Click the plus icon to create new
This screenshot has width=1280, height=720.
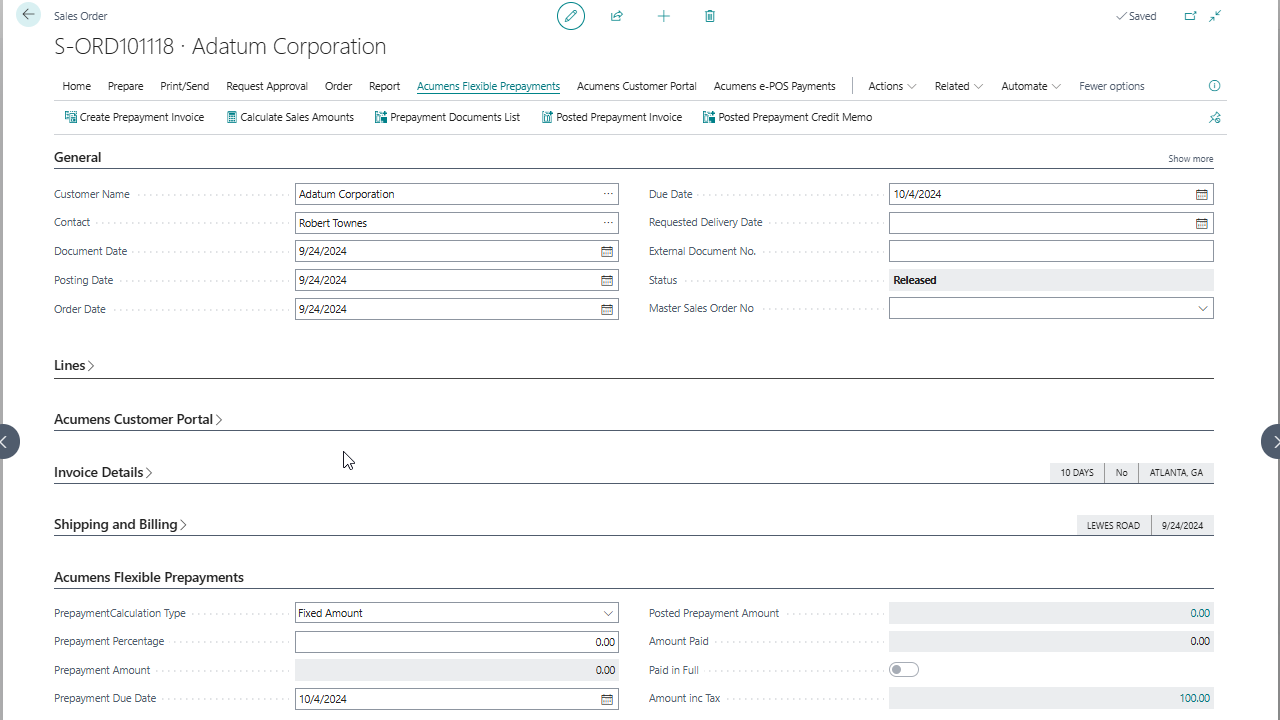tap(663, 16)
